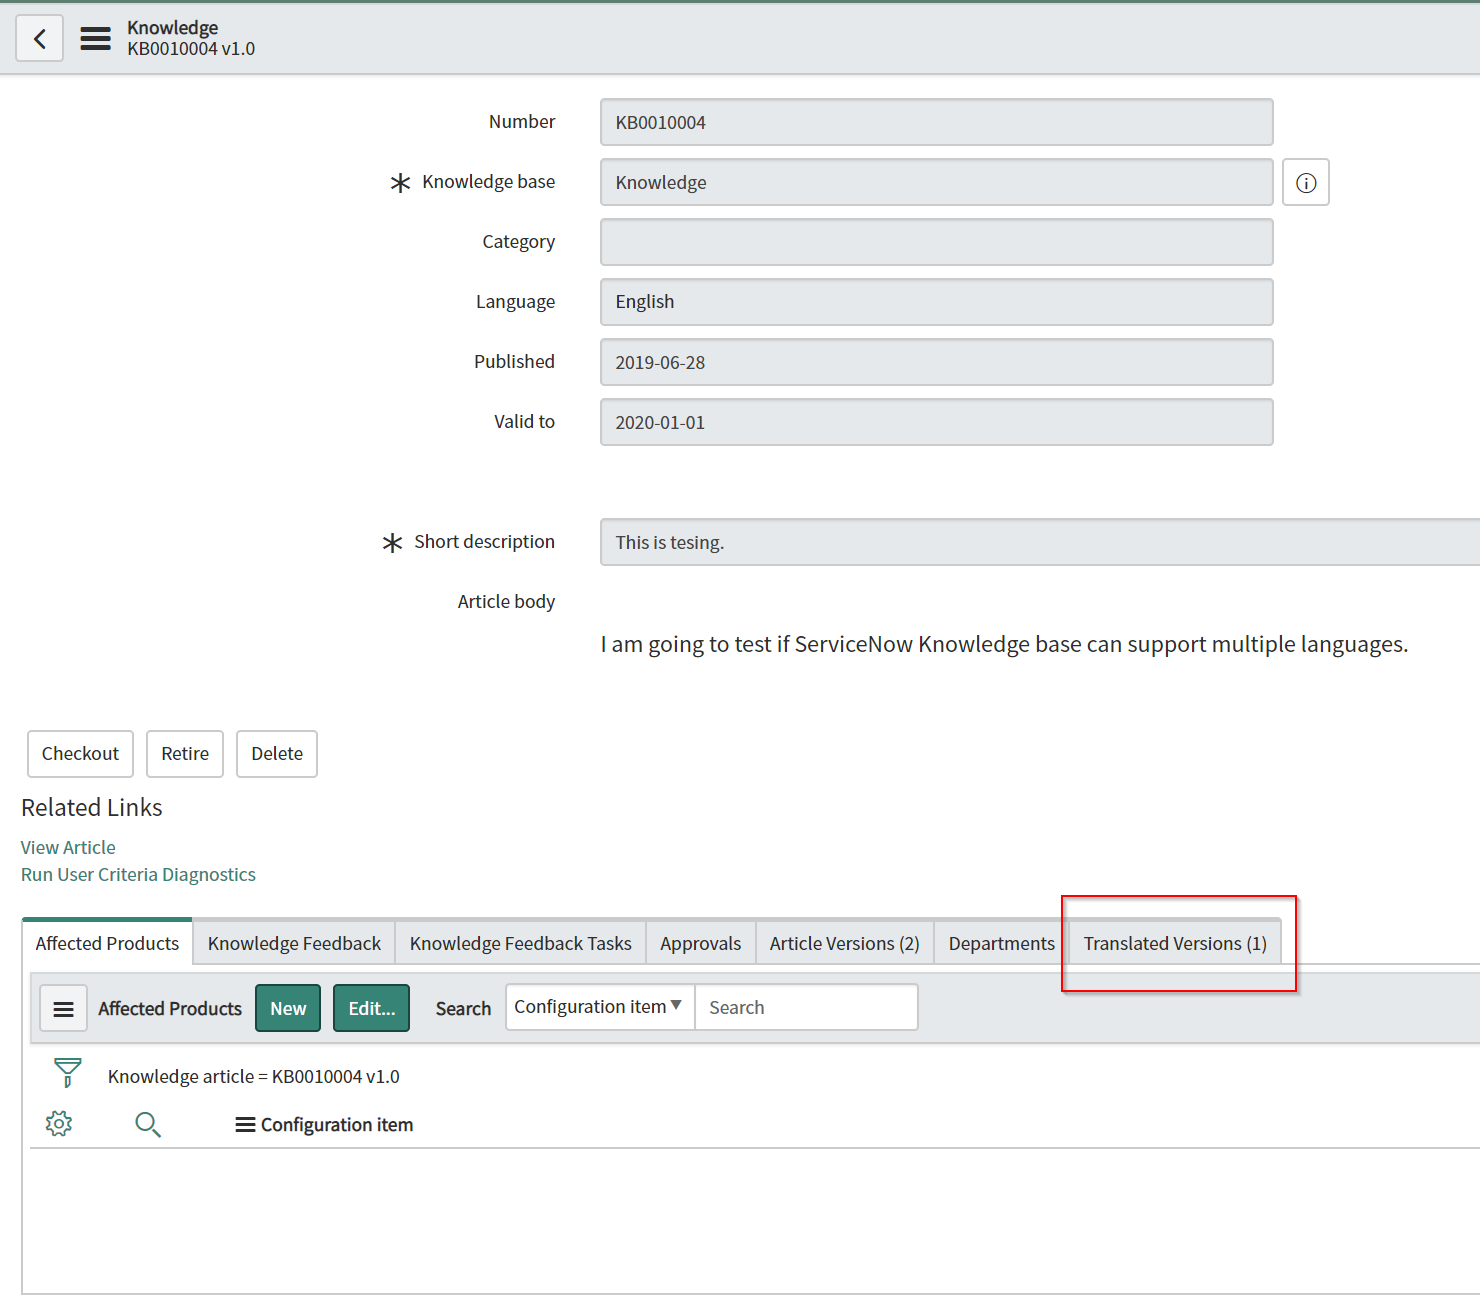Click the New button in Affected Products
1480x1296 pixels.
288,1008
